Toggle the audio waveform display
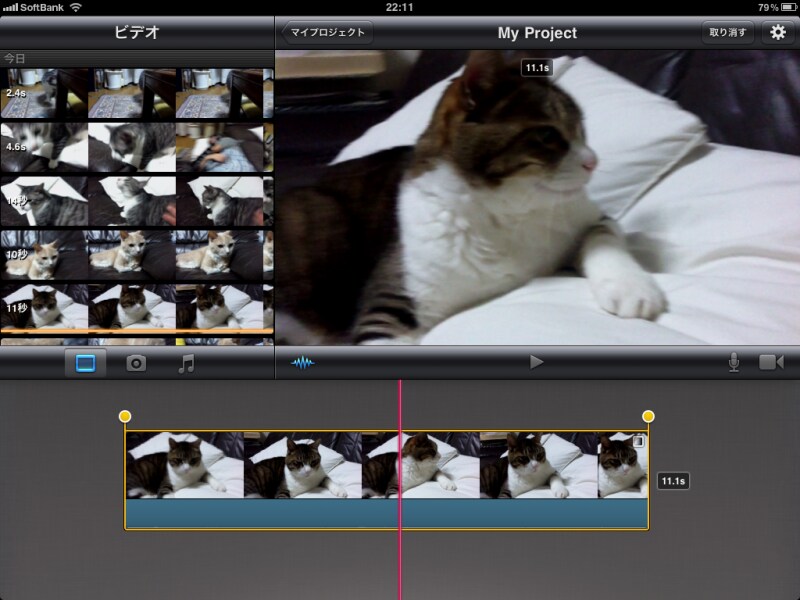 tap(302, 362)
